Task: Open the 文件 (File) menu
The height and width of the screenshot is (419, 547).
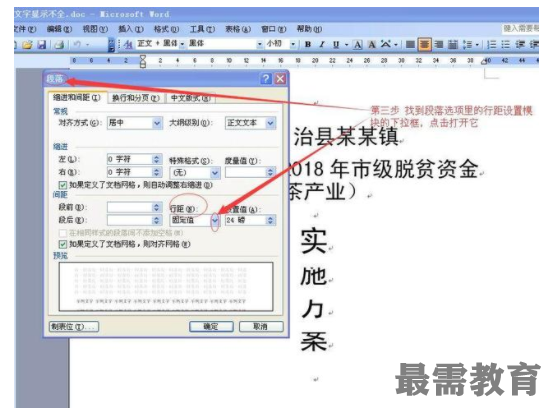Action: tap(25, 29)
